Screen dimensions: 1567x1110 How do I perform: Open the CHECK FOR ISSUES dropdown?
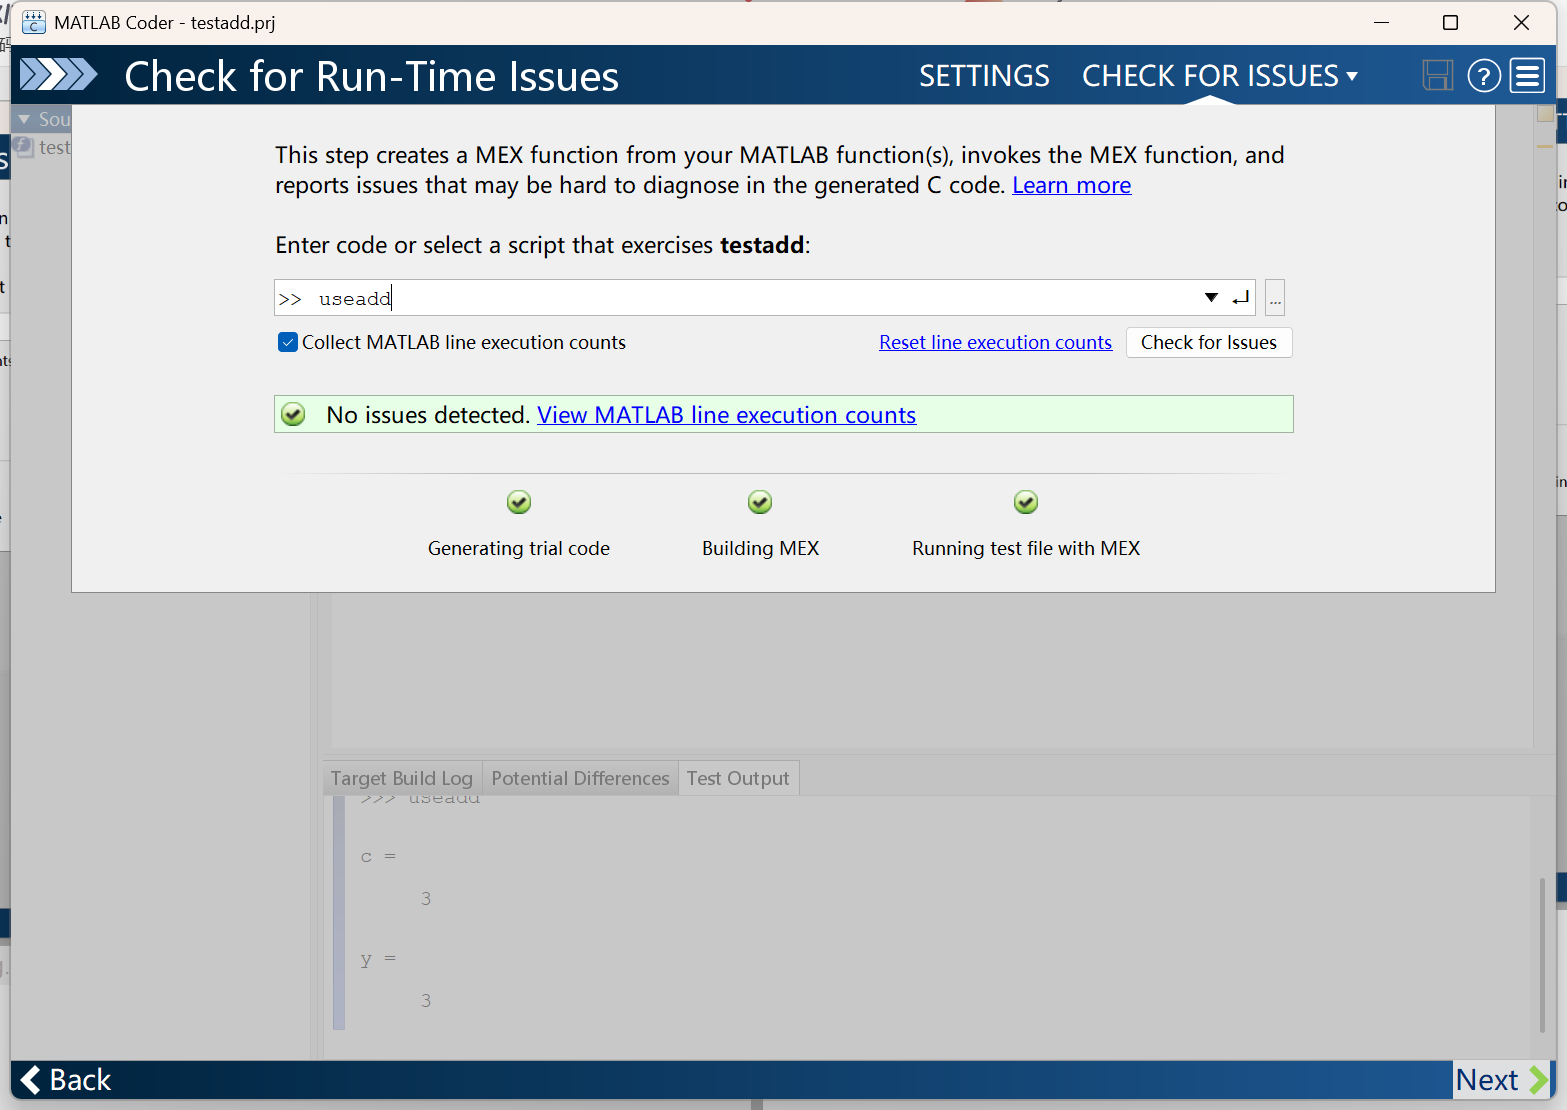click(1219, 76)
